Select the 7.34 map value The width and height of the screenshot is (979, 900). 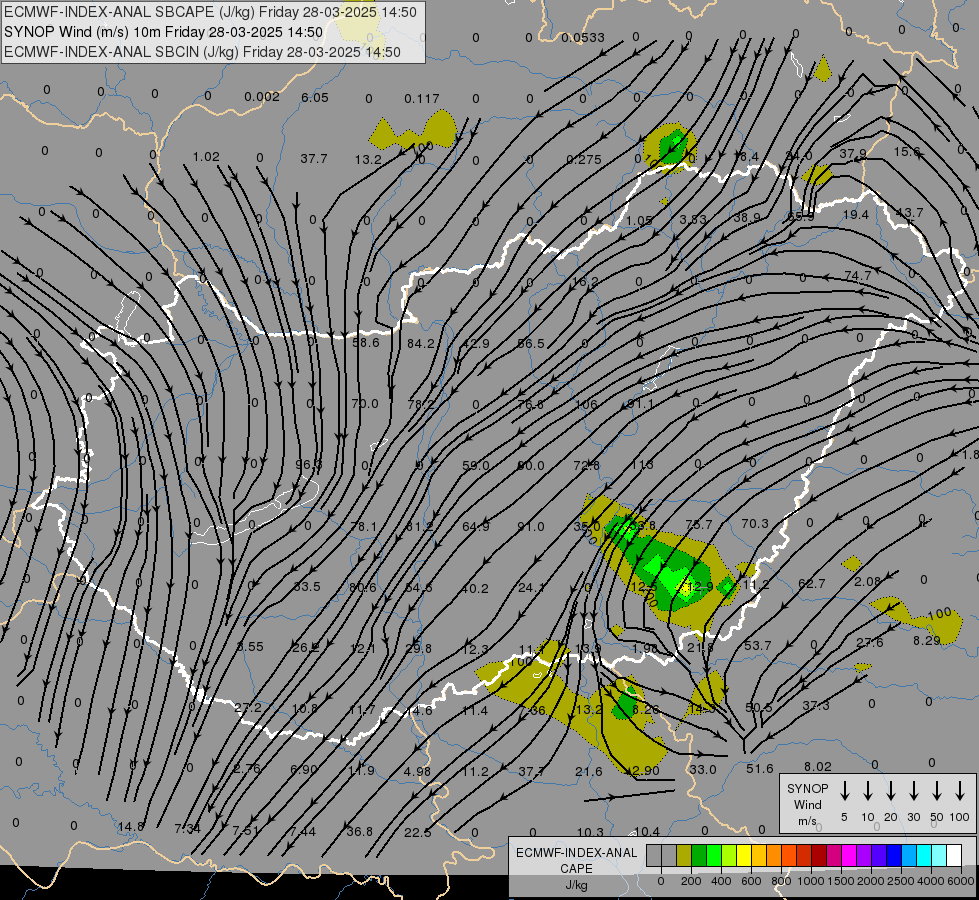click(187, 829)
